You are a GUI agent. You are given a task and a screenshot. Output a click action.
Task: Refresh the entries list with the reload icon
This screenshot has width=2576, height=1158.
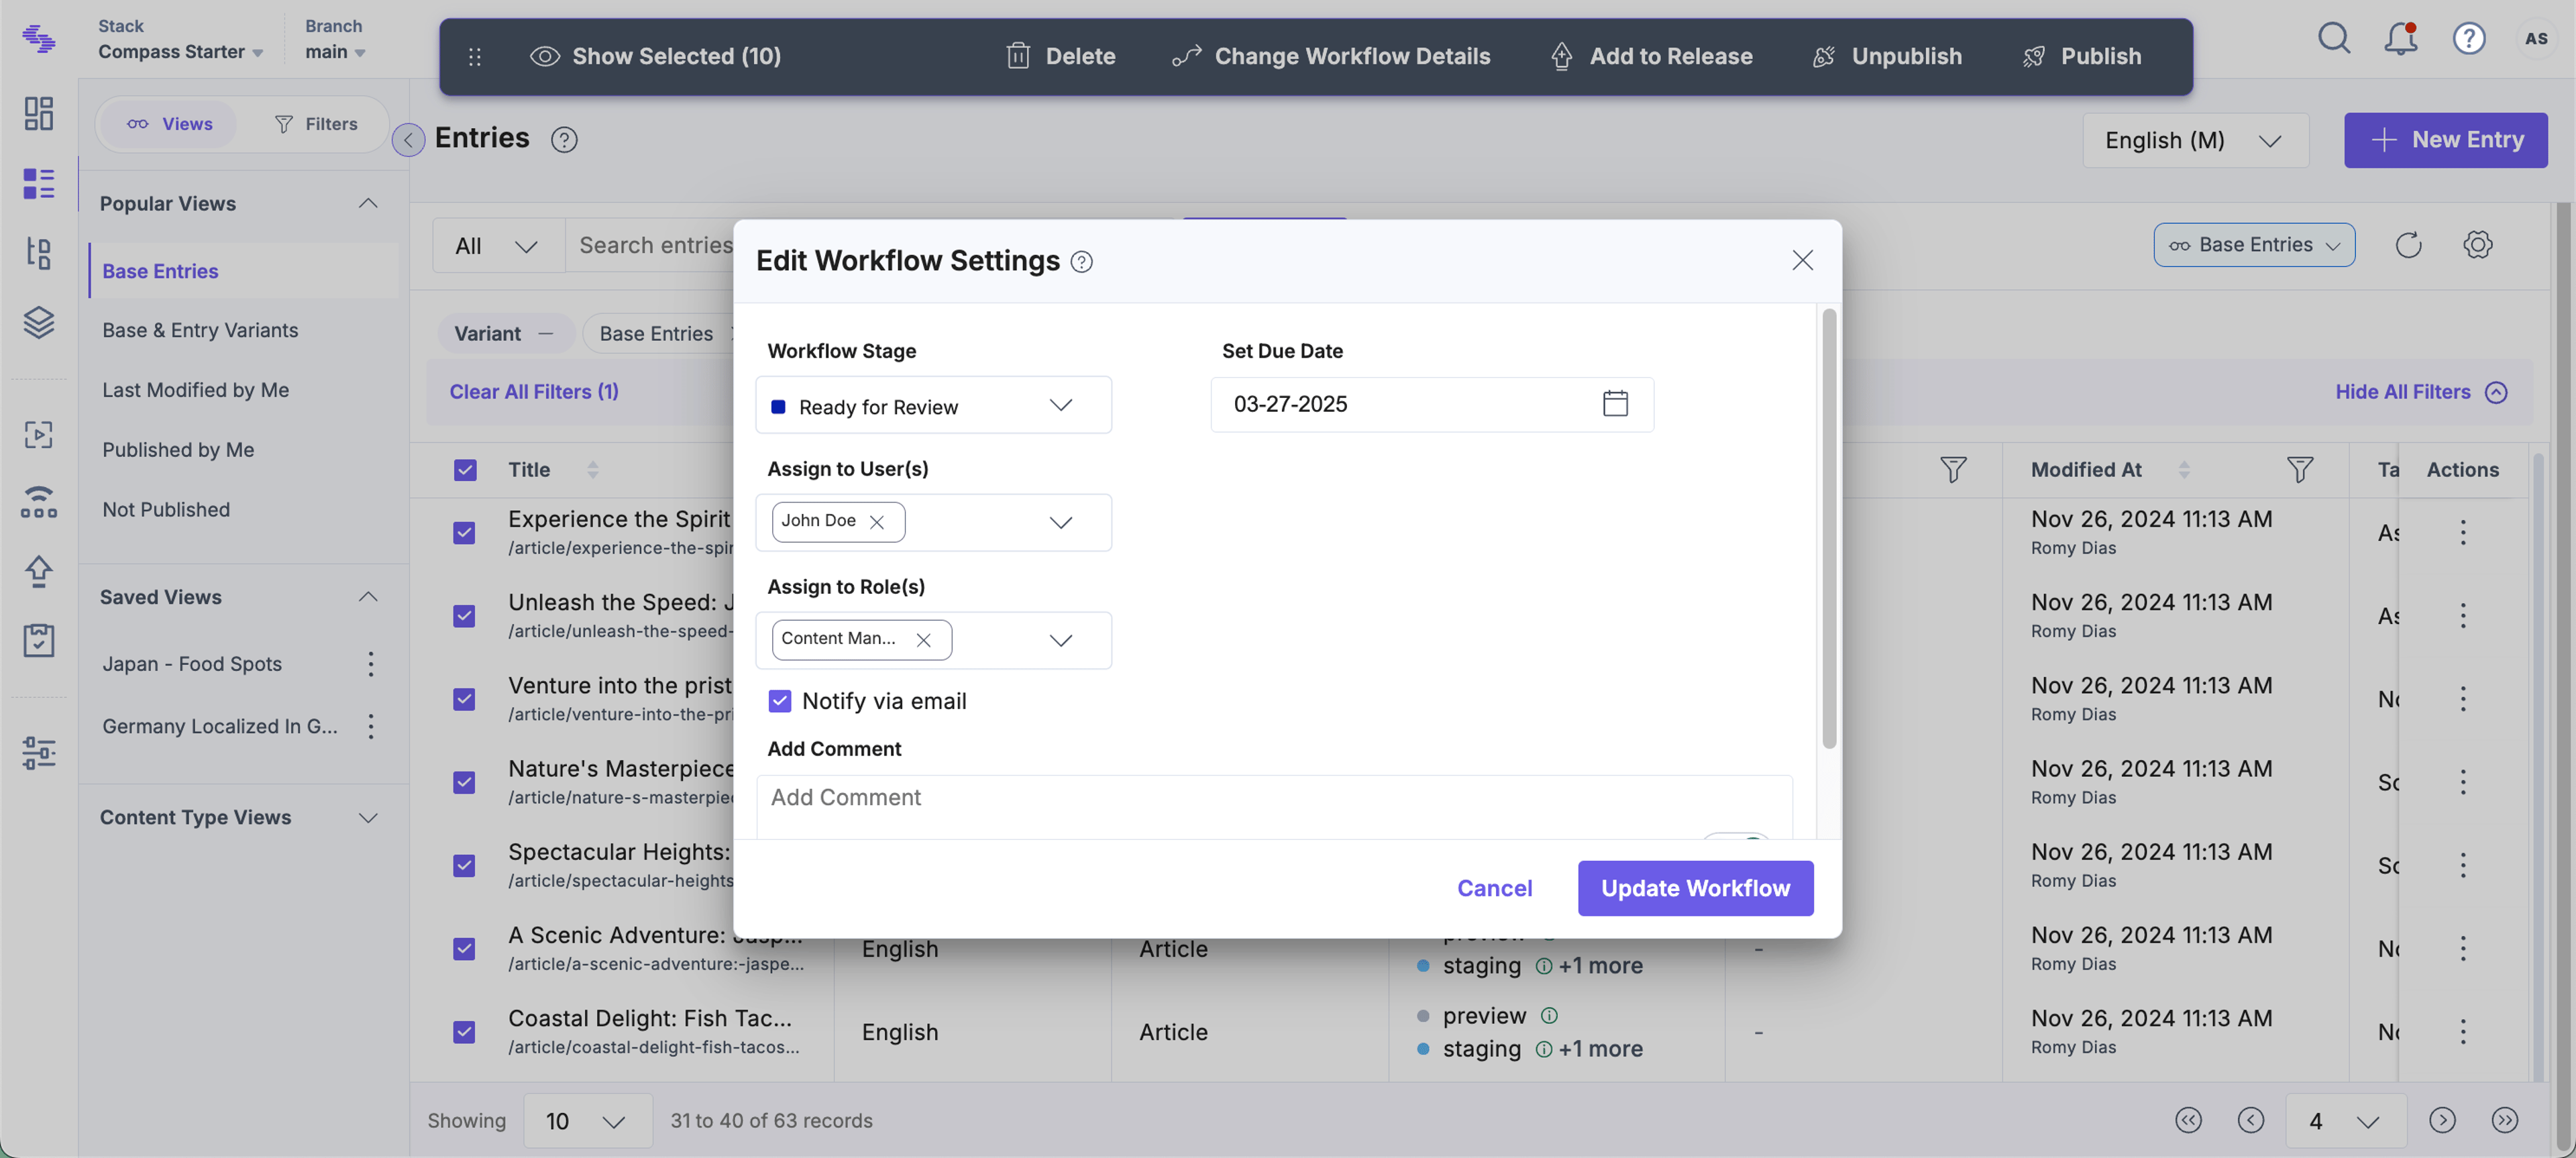pos(2408,244)
